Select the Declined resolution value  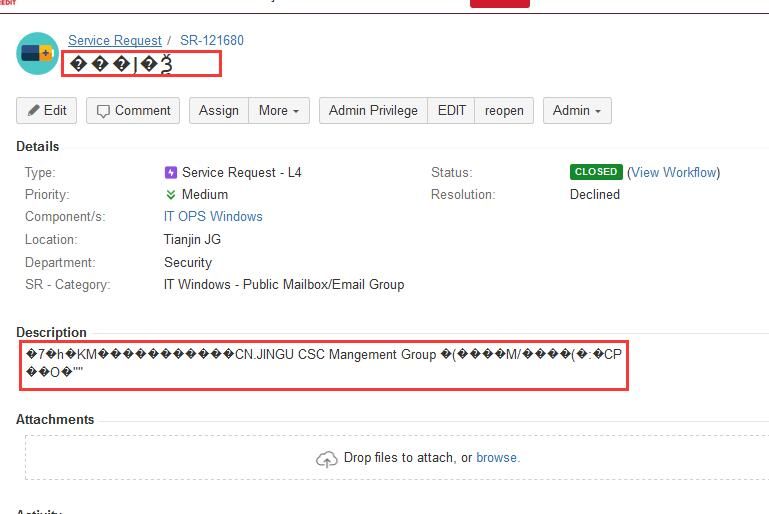[x=595, y=194]
